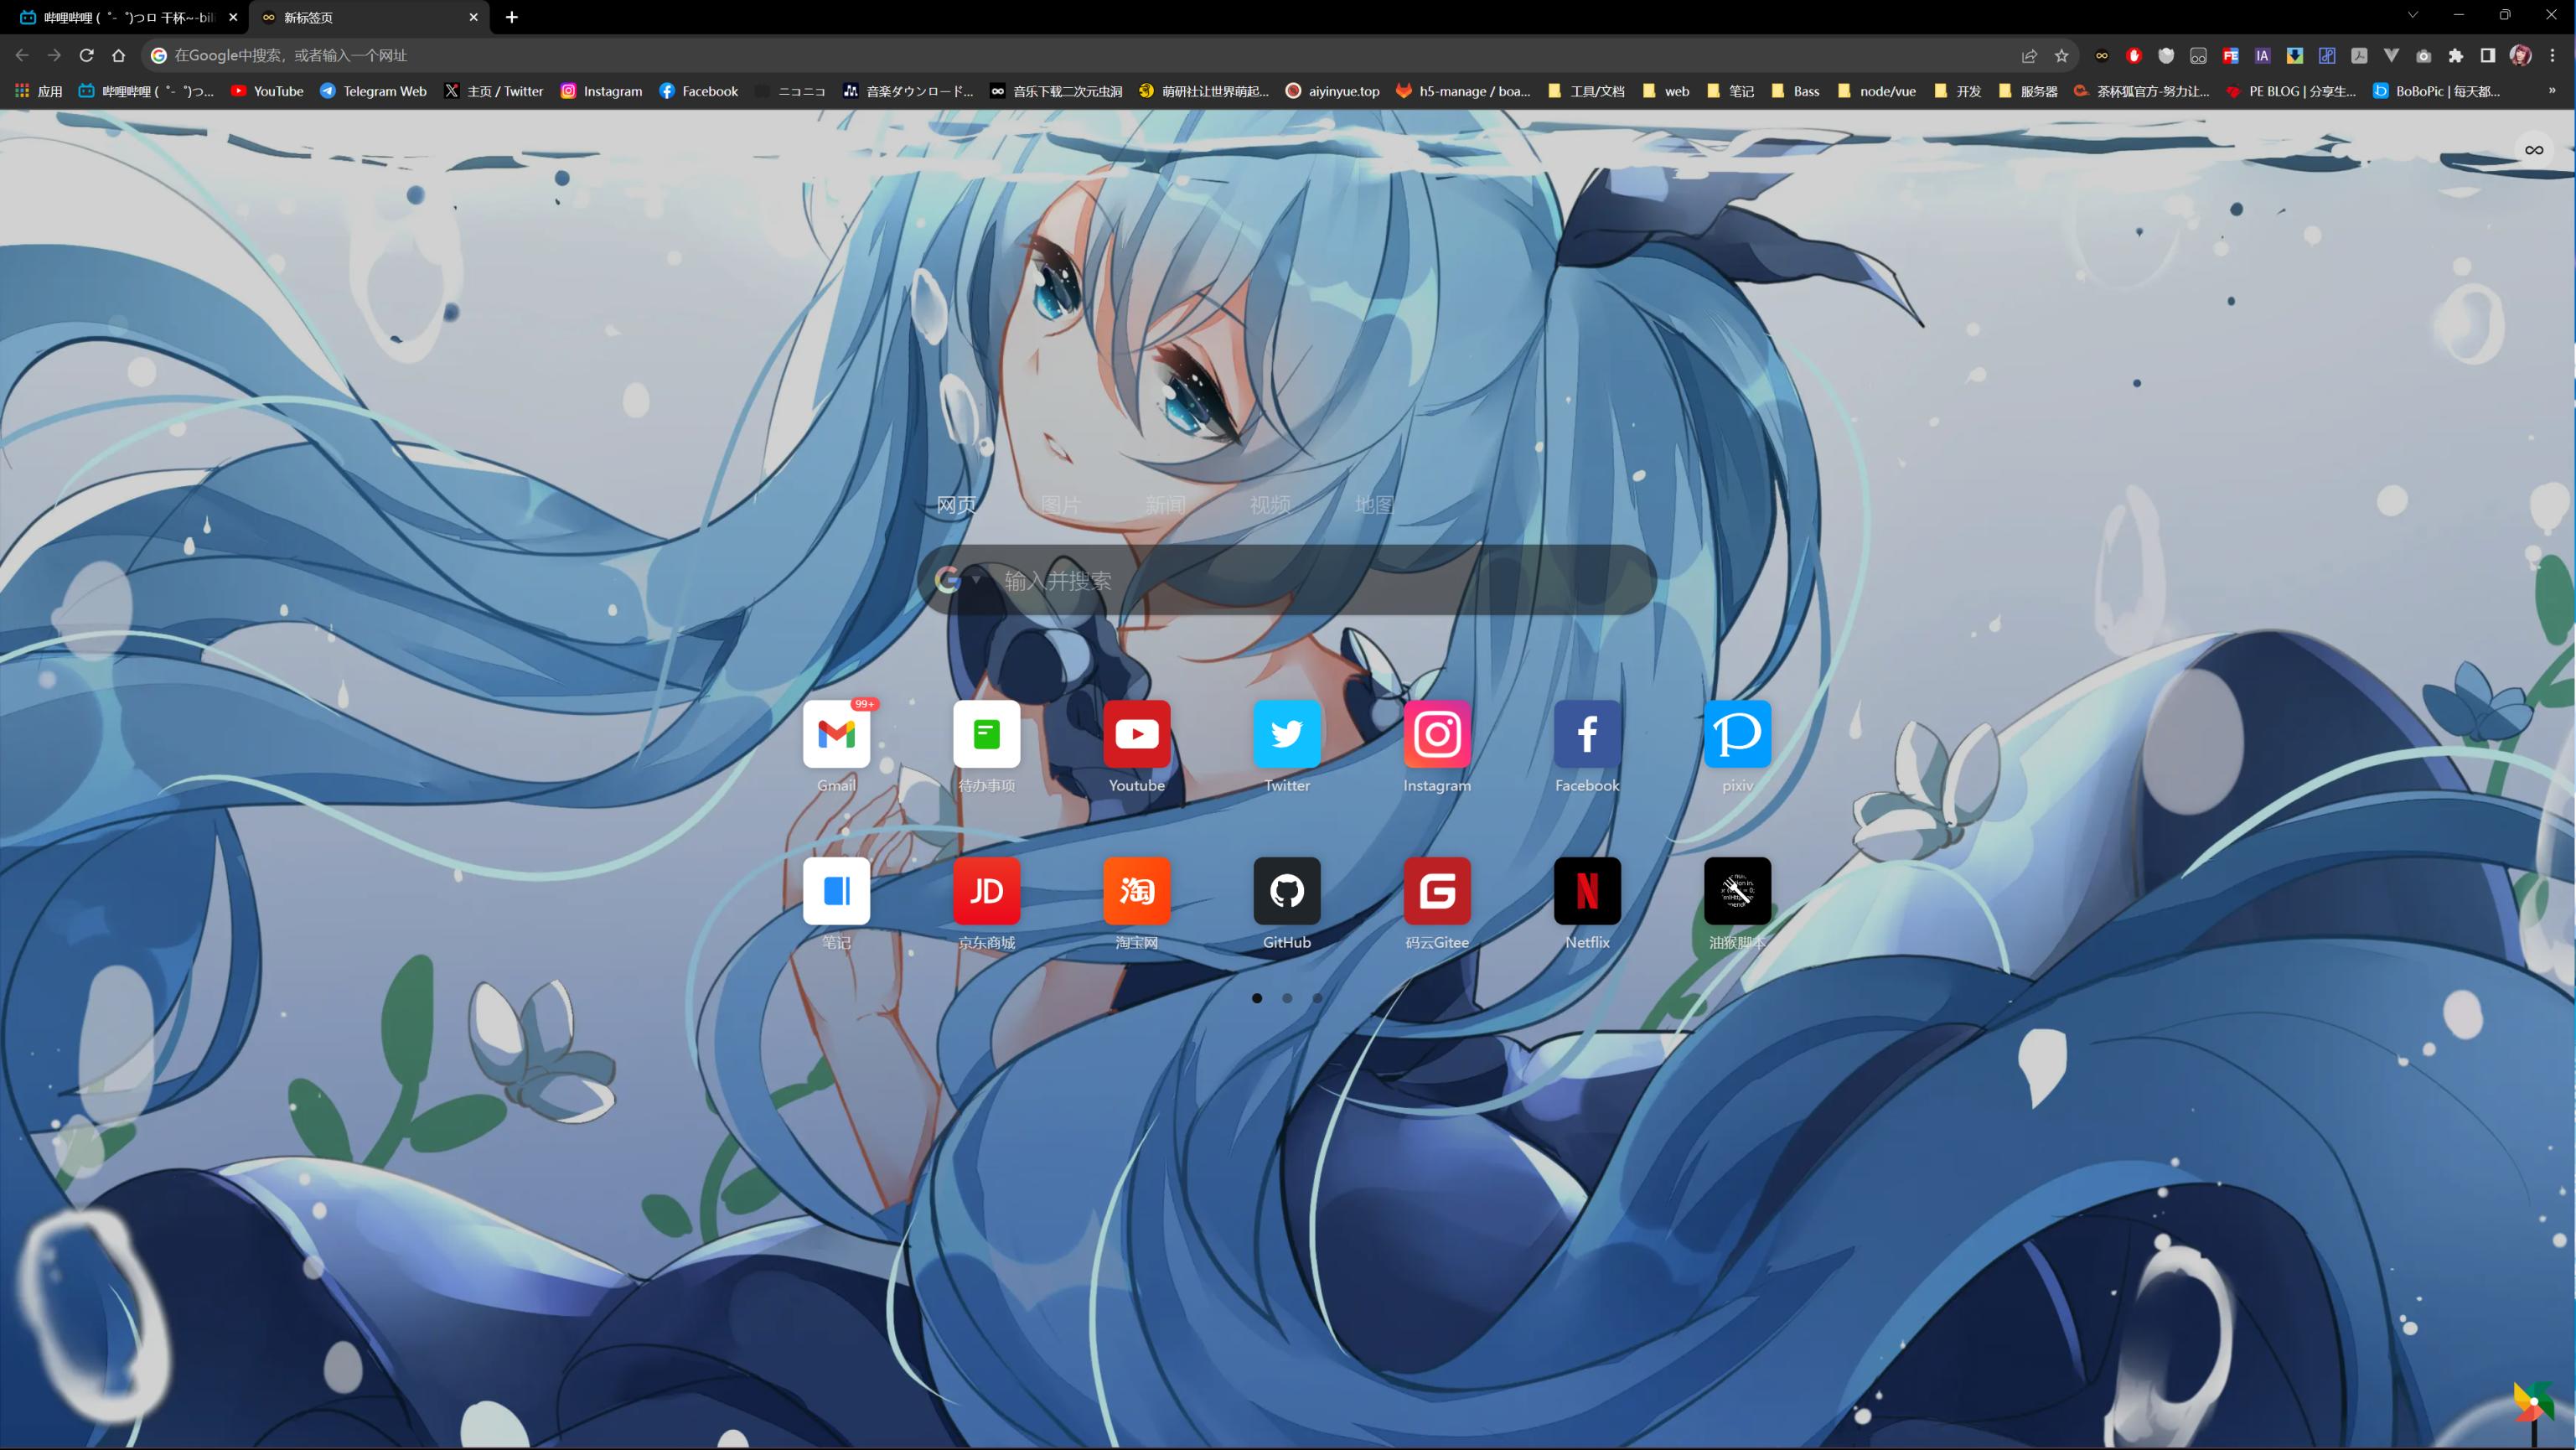Click the Infinity settings icon at top right

tap(2533, 150)
